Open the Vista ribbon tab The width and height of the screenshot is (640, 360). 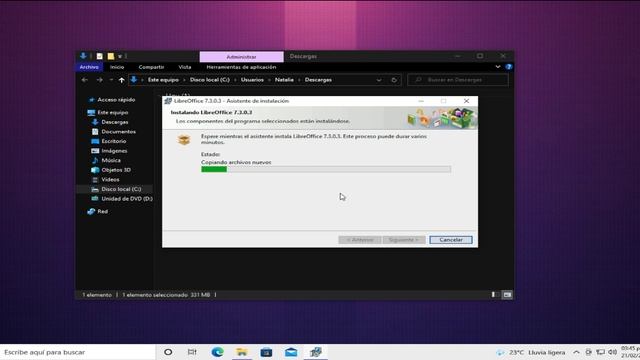coord(184,67)
